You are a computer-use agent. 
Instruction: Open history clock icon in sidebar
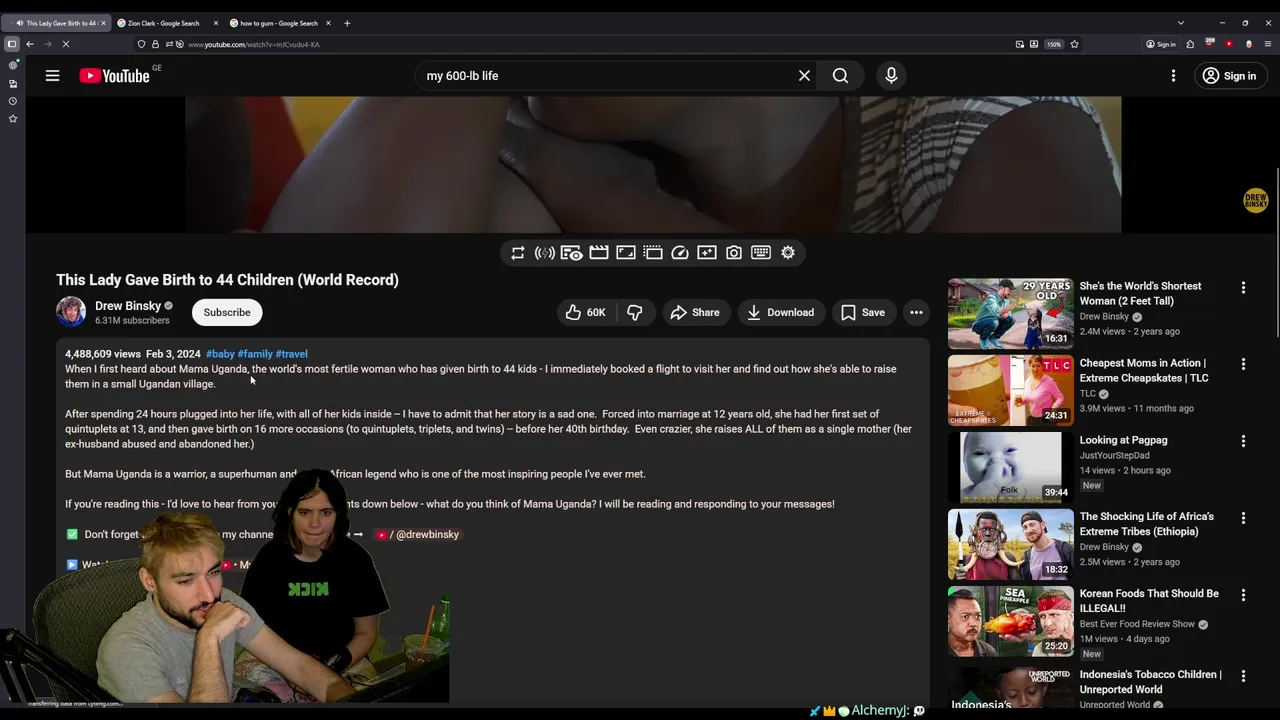[13, 101]
